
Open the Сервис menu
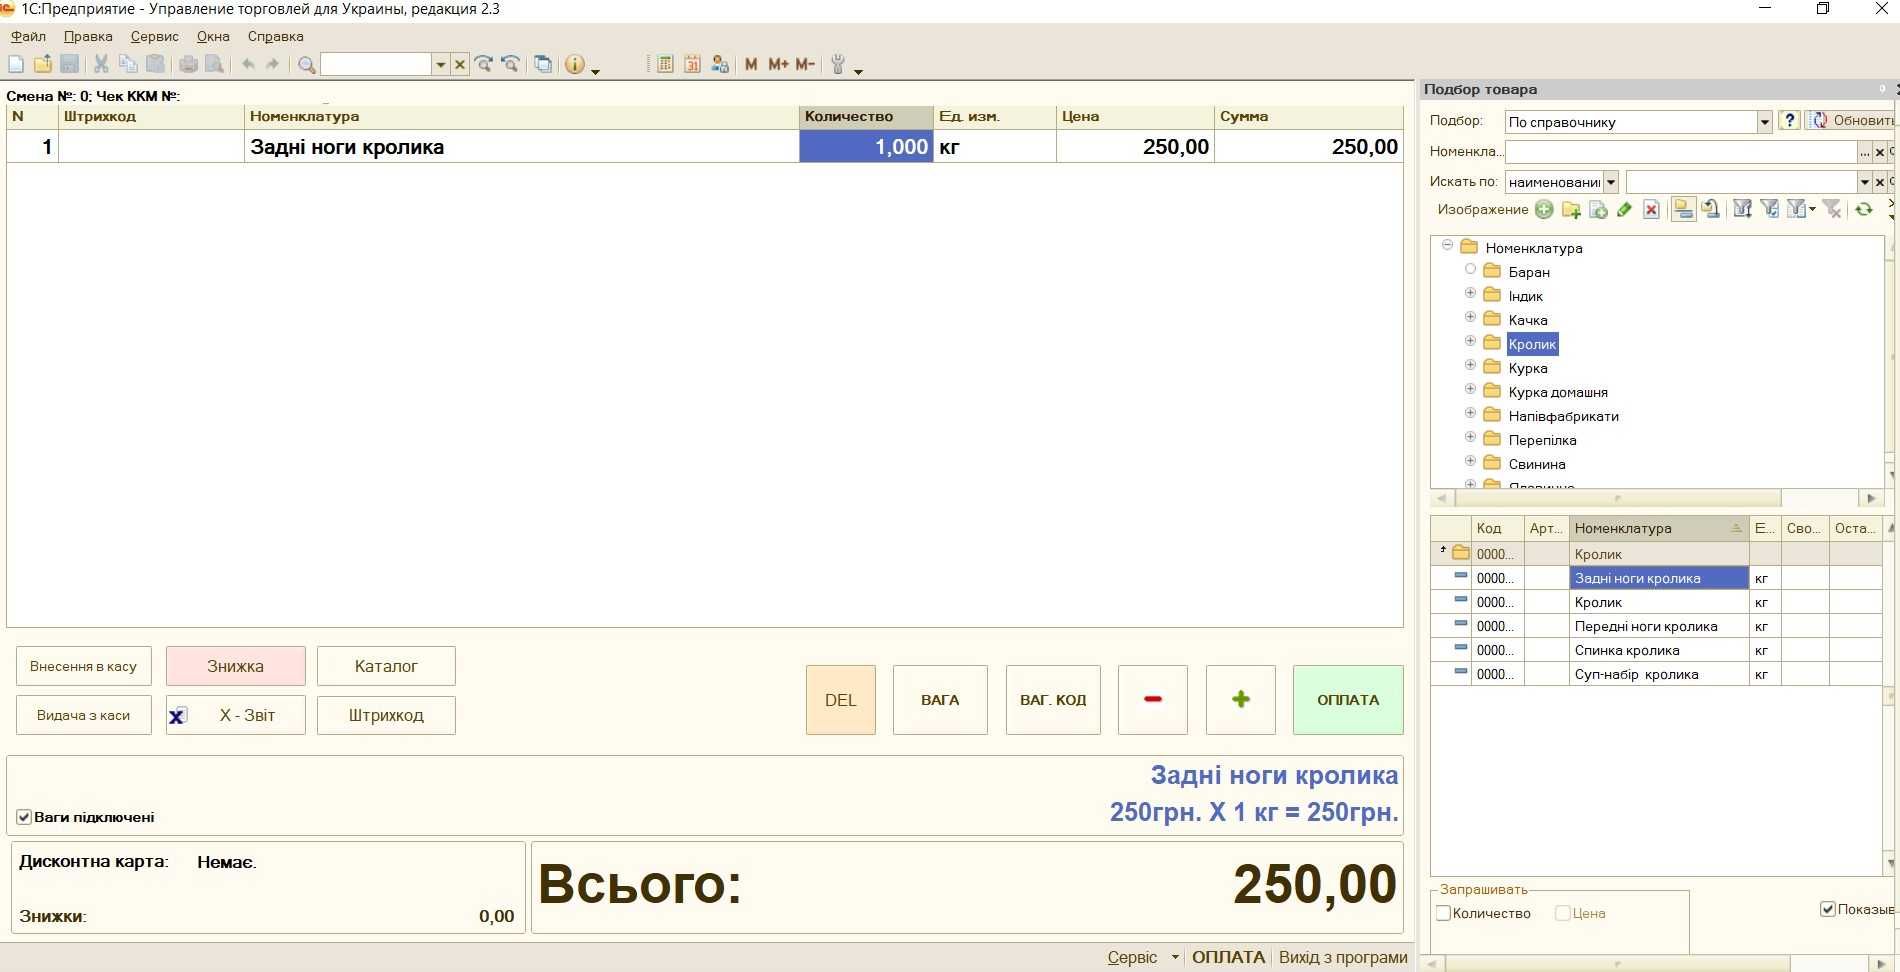154,36
